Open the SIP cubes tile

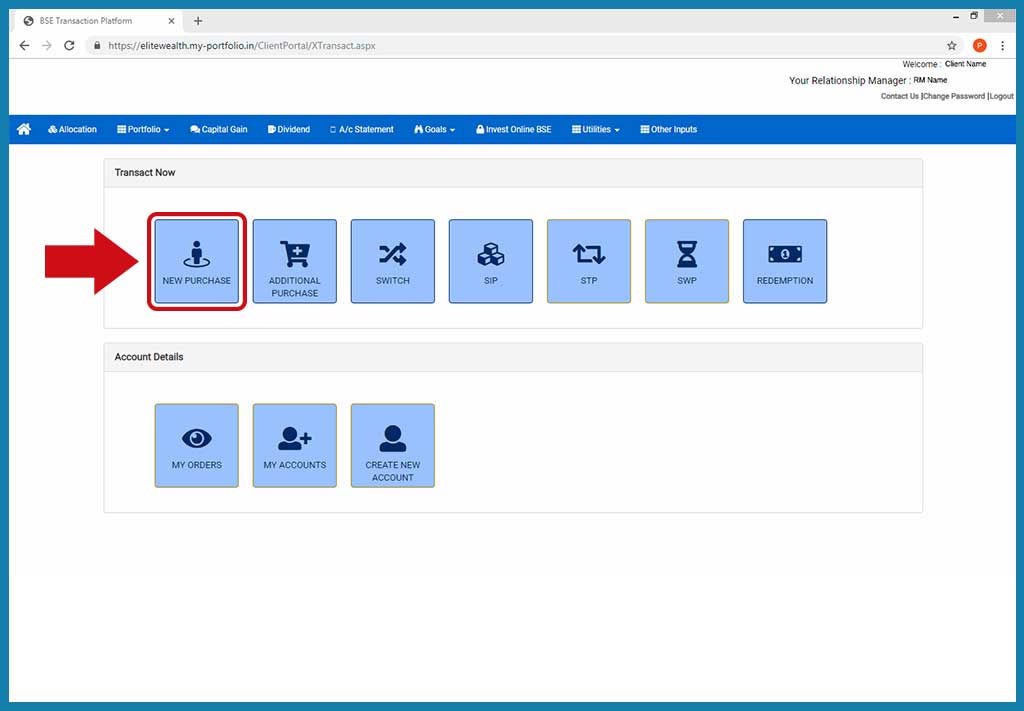490,261
